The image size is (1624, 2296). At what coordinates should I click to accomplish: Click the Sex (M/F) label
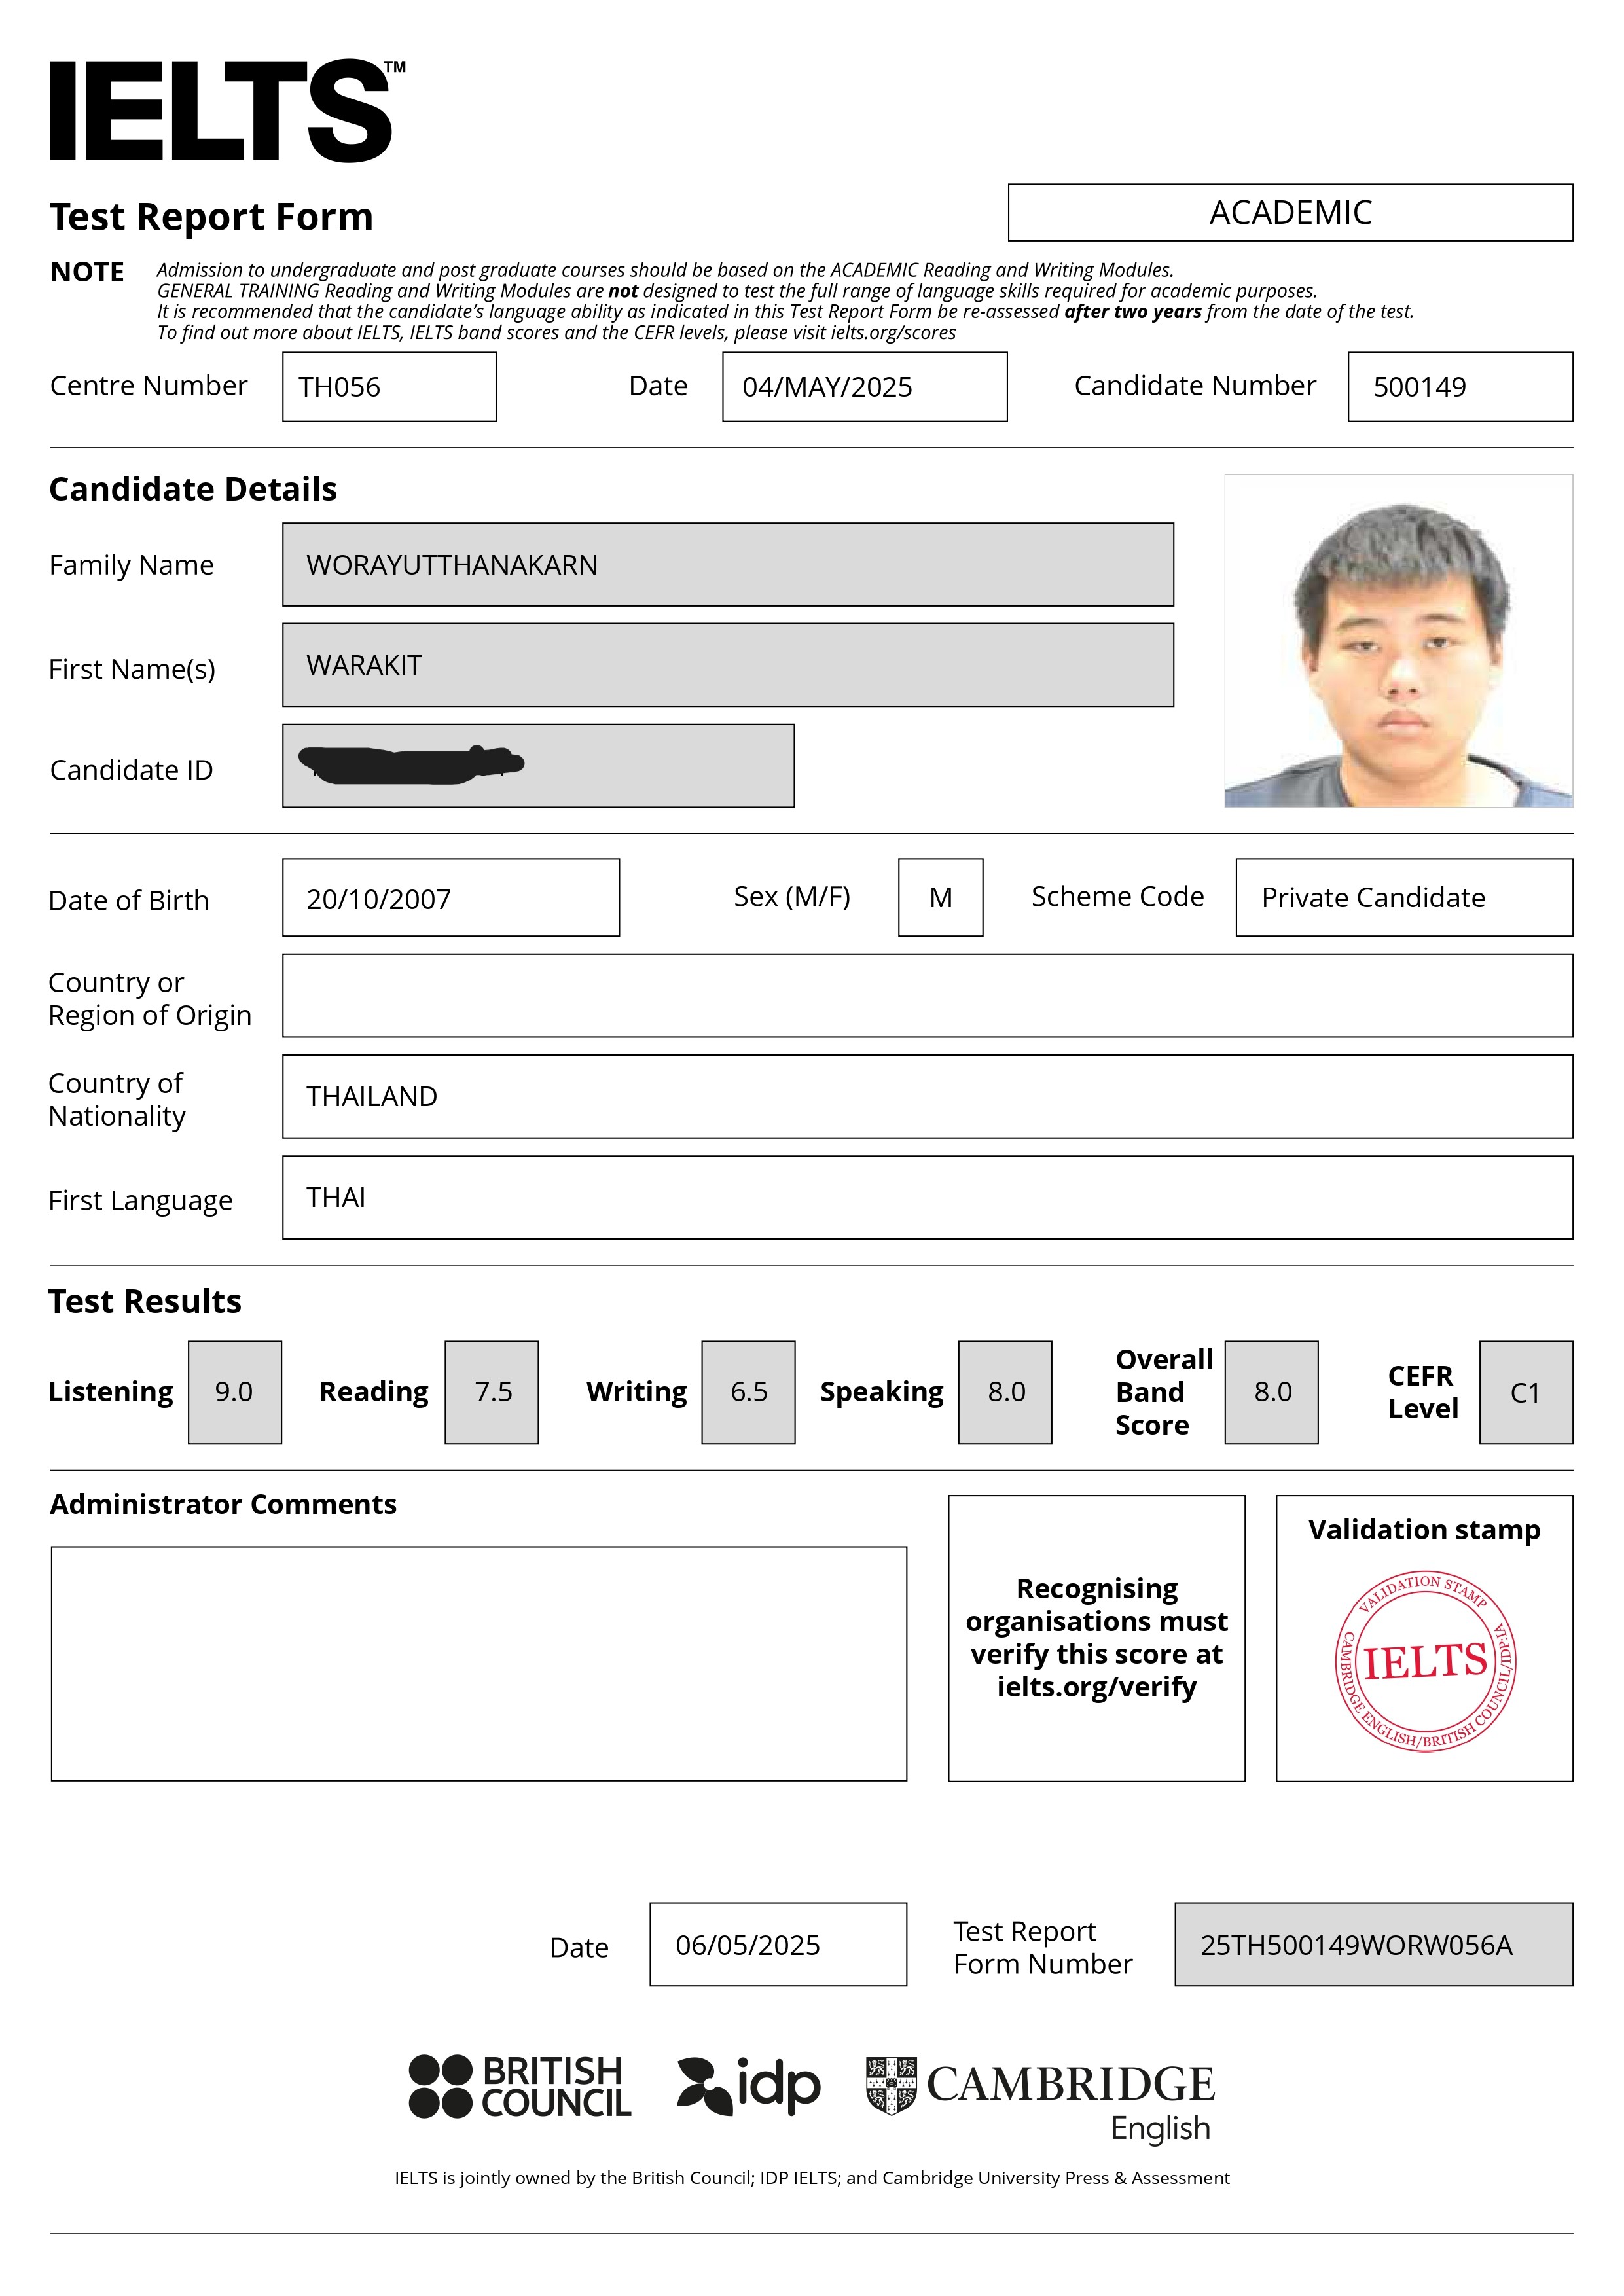(x=792, y=897)
